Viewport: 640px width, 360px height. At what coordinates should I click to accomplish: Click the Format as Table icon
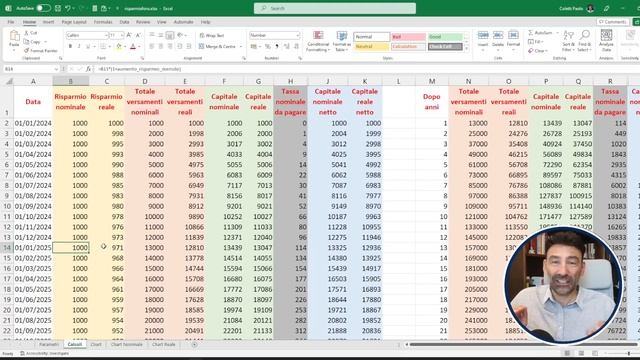click(x=342, y=36)
